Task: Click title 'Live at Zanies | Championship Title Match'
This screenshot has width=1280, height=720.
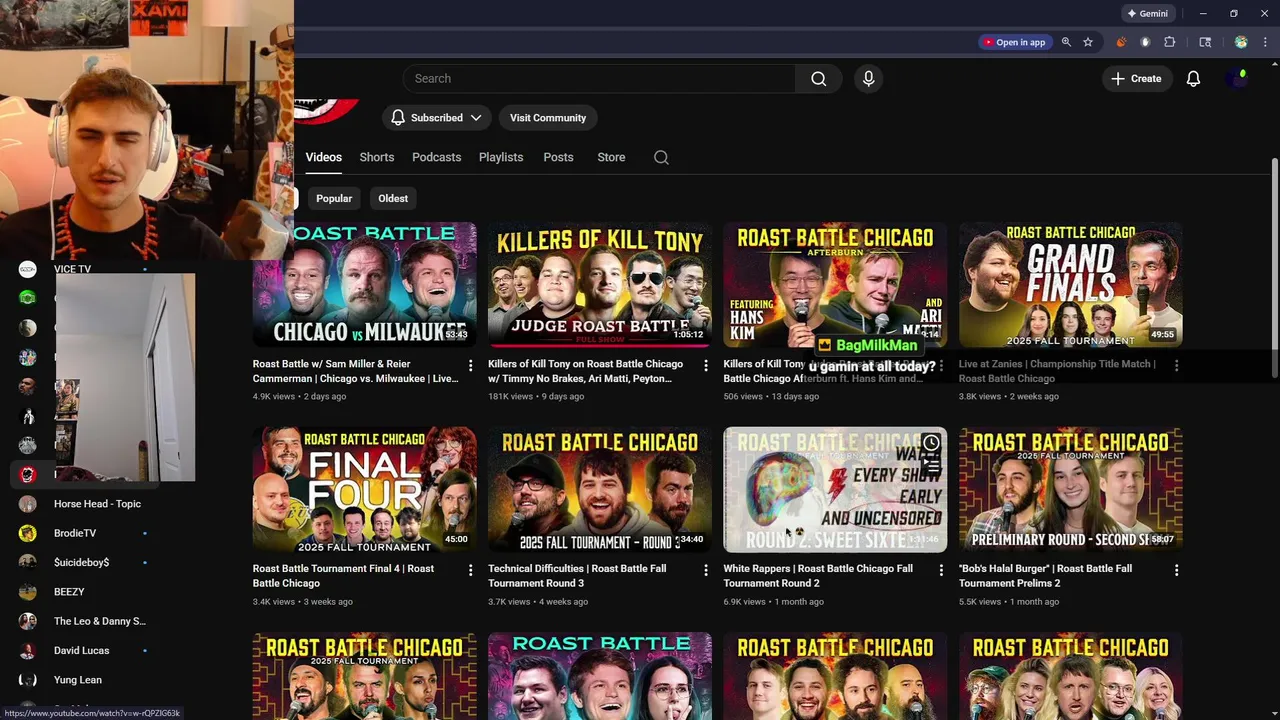Action: click(1057, 371)
